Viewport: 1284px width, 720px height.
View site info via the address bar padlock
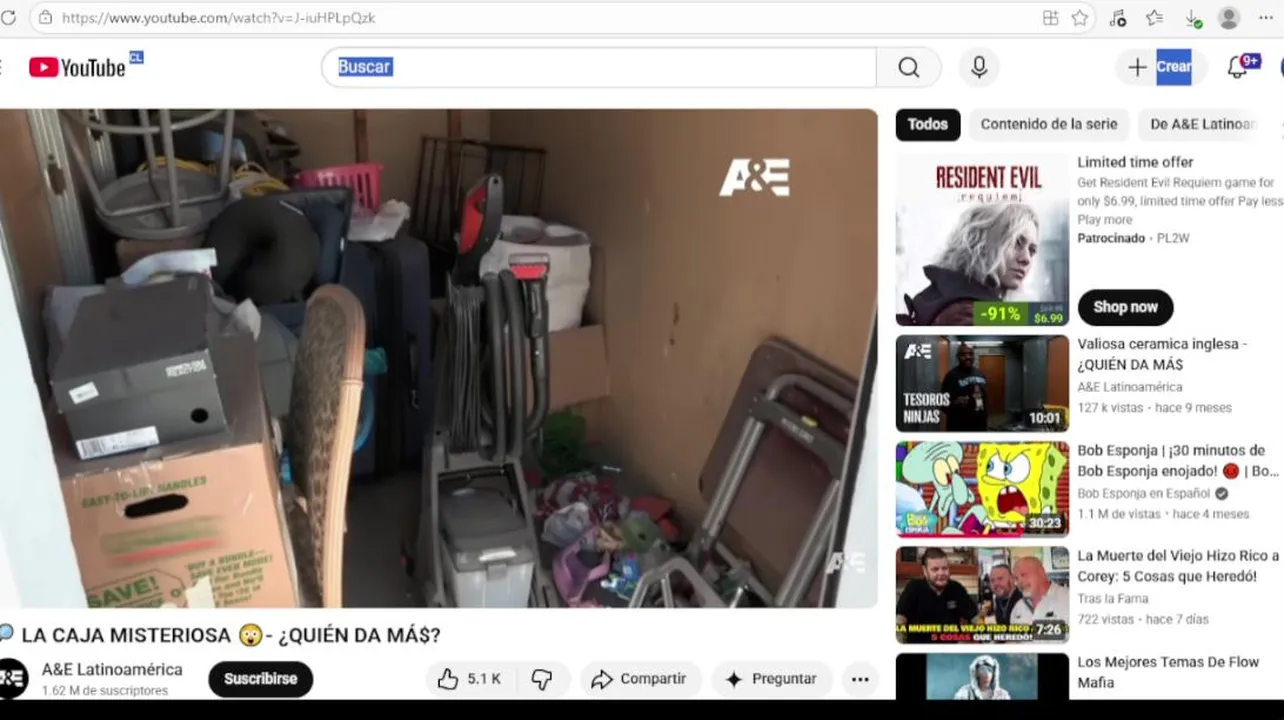45,18
